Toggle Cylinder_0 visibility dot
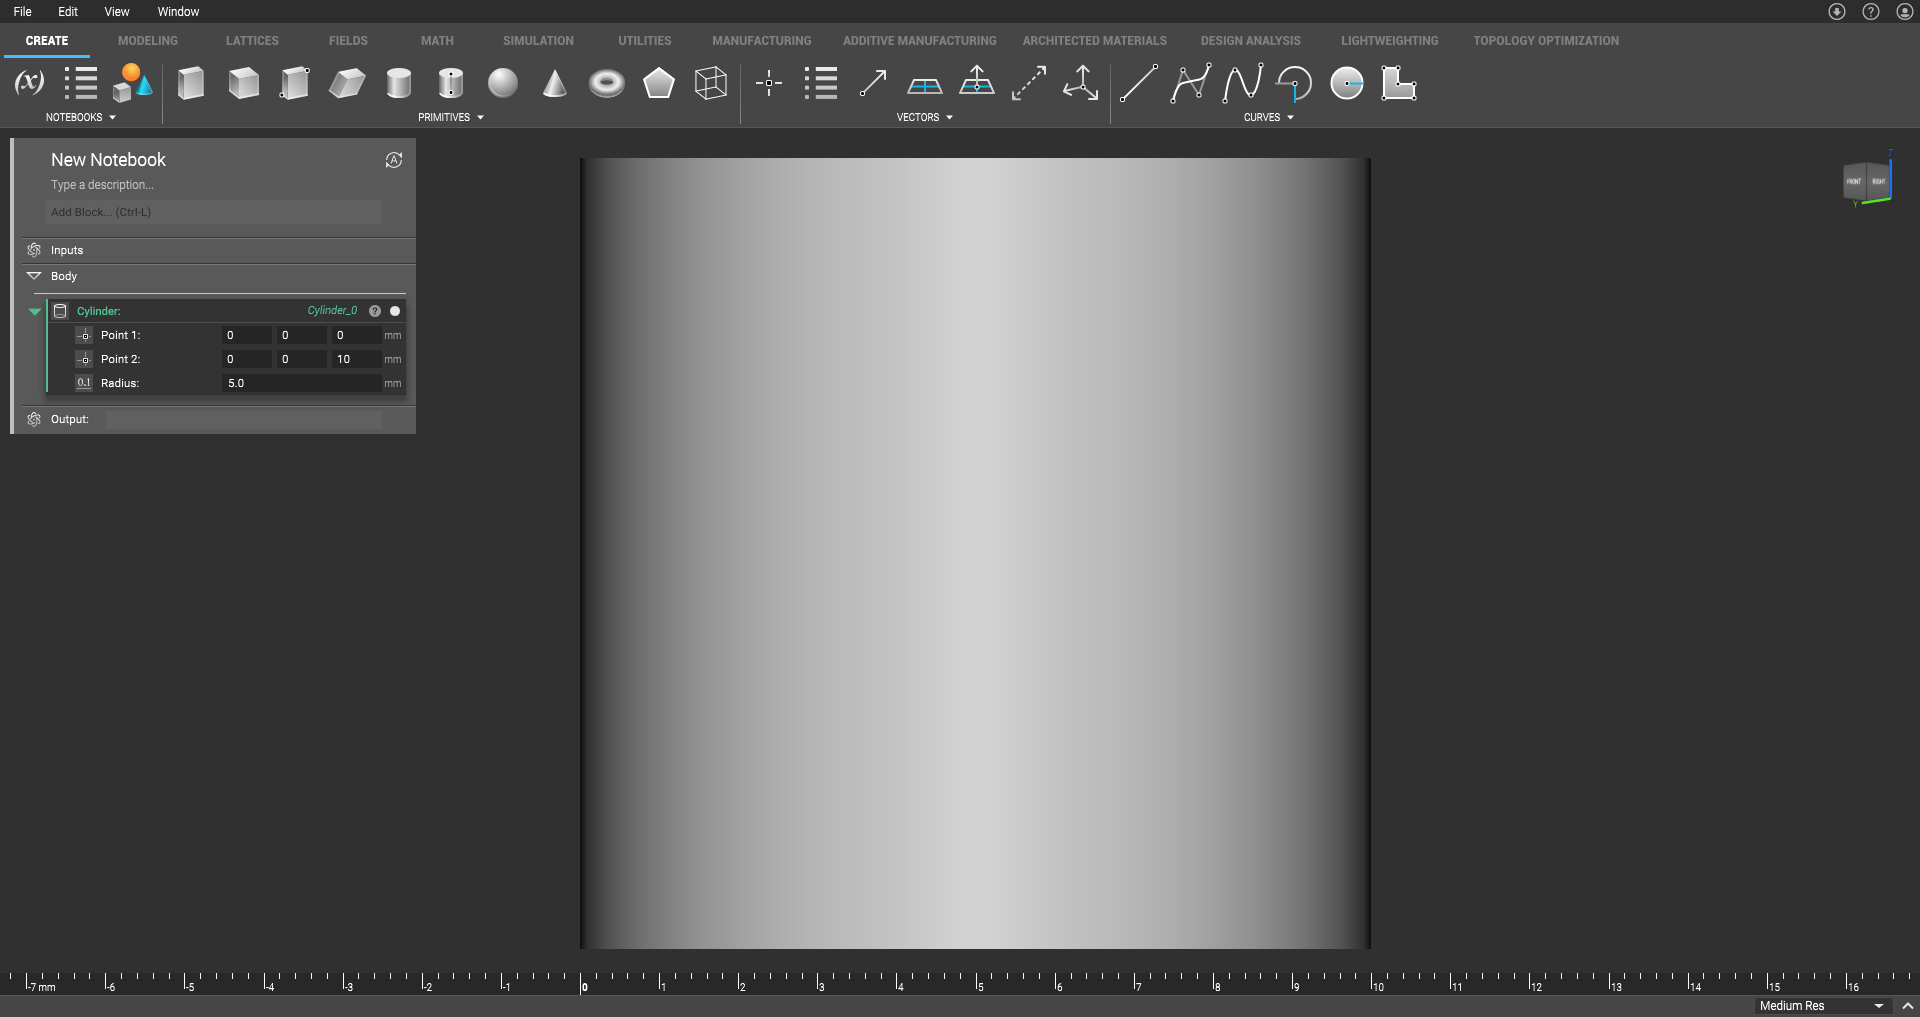 tap(395, 311)
